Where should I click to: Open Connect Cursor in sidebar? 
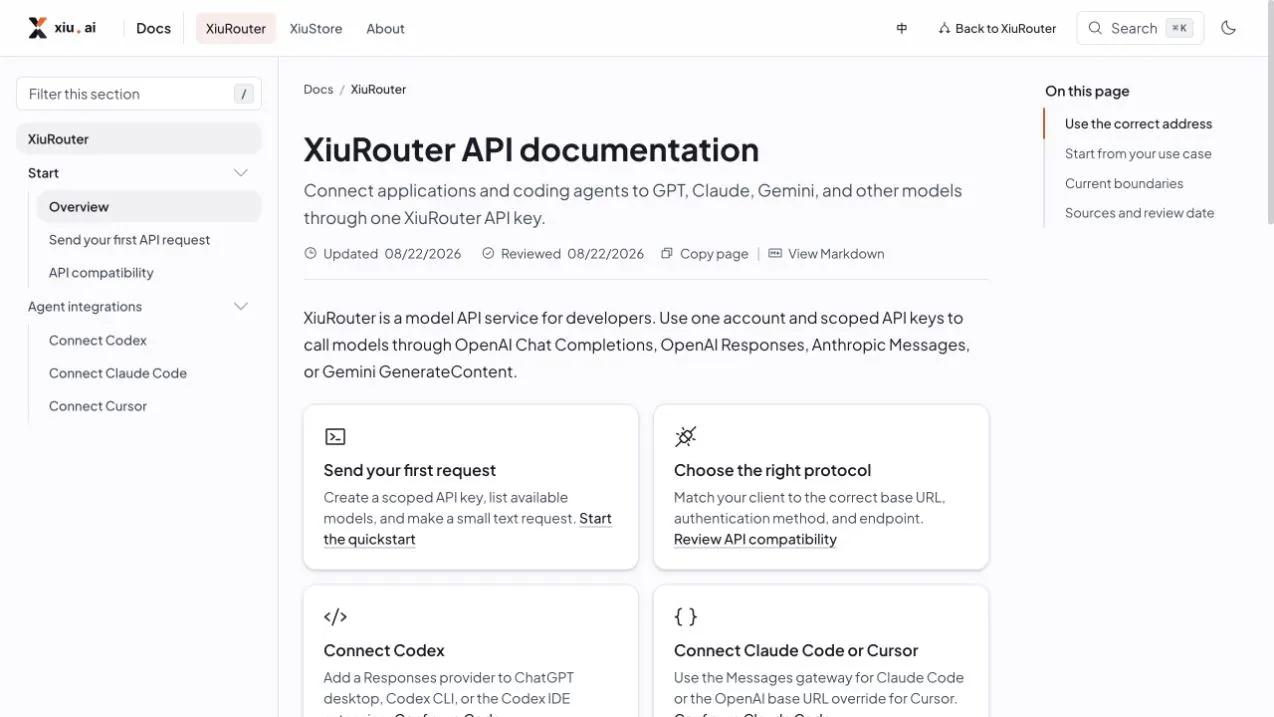(x=98, y=406)
